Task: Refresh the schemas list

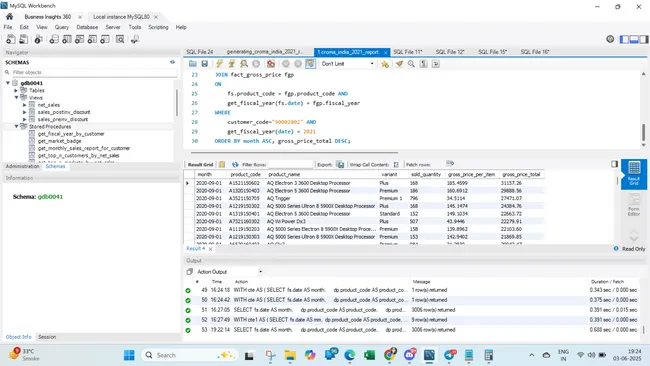Action: pyautogui.click(x=172, y=62)
